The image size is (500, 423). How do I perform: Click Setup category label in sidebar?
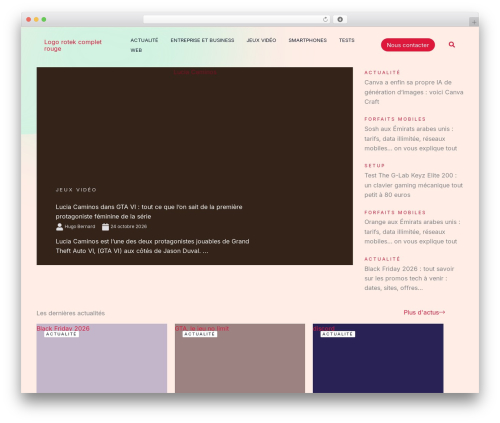[374, 166]
